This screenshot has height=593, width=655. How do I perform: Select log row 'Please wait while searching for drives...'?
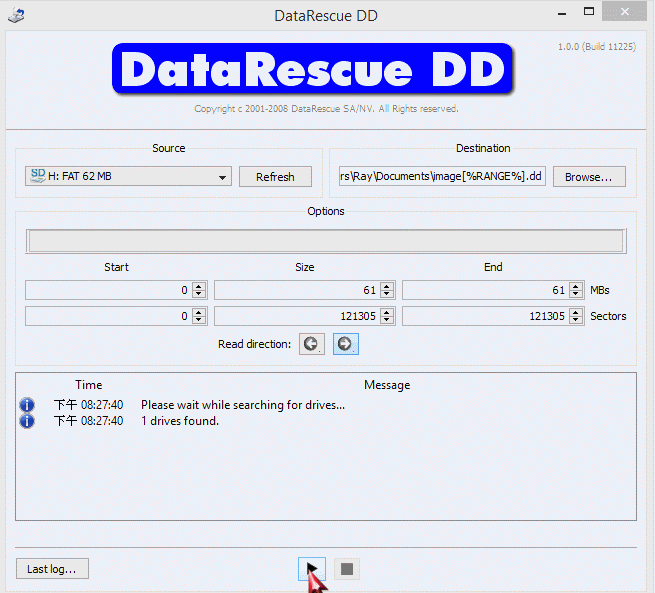click(x=326, y=405)
